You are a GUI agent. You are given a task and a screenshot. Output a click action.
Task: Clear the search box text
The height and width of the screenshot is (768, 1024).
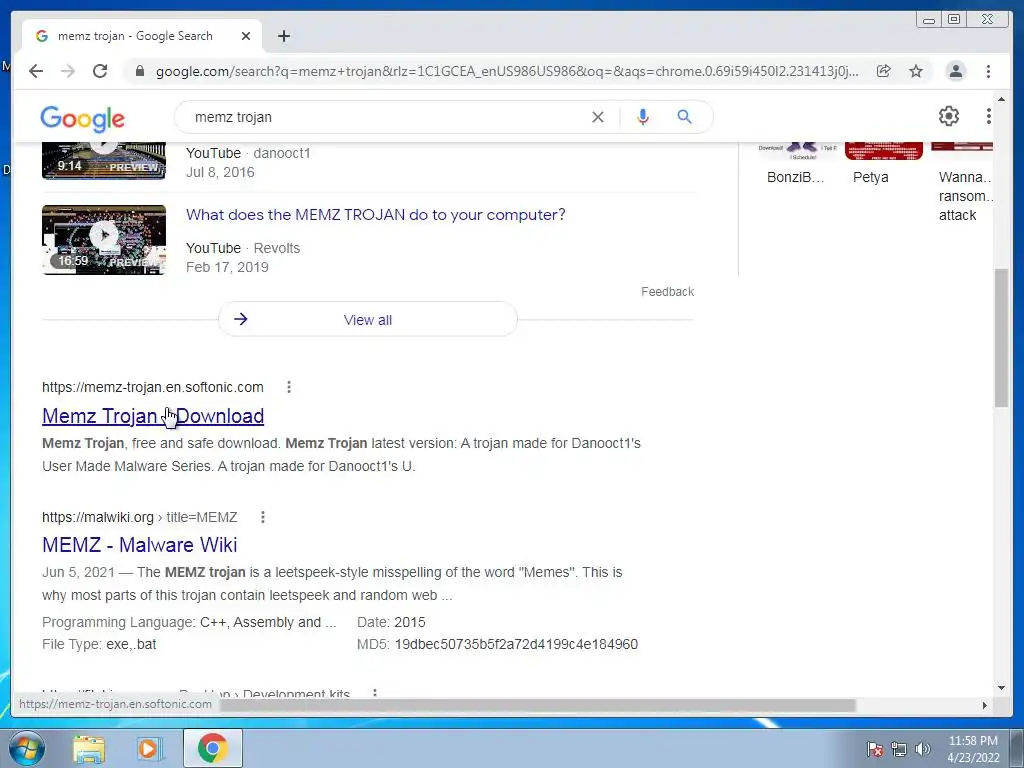[x=598, y=117]
